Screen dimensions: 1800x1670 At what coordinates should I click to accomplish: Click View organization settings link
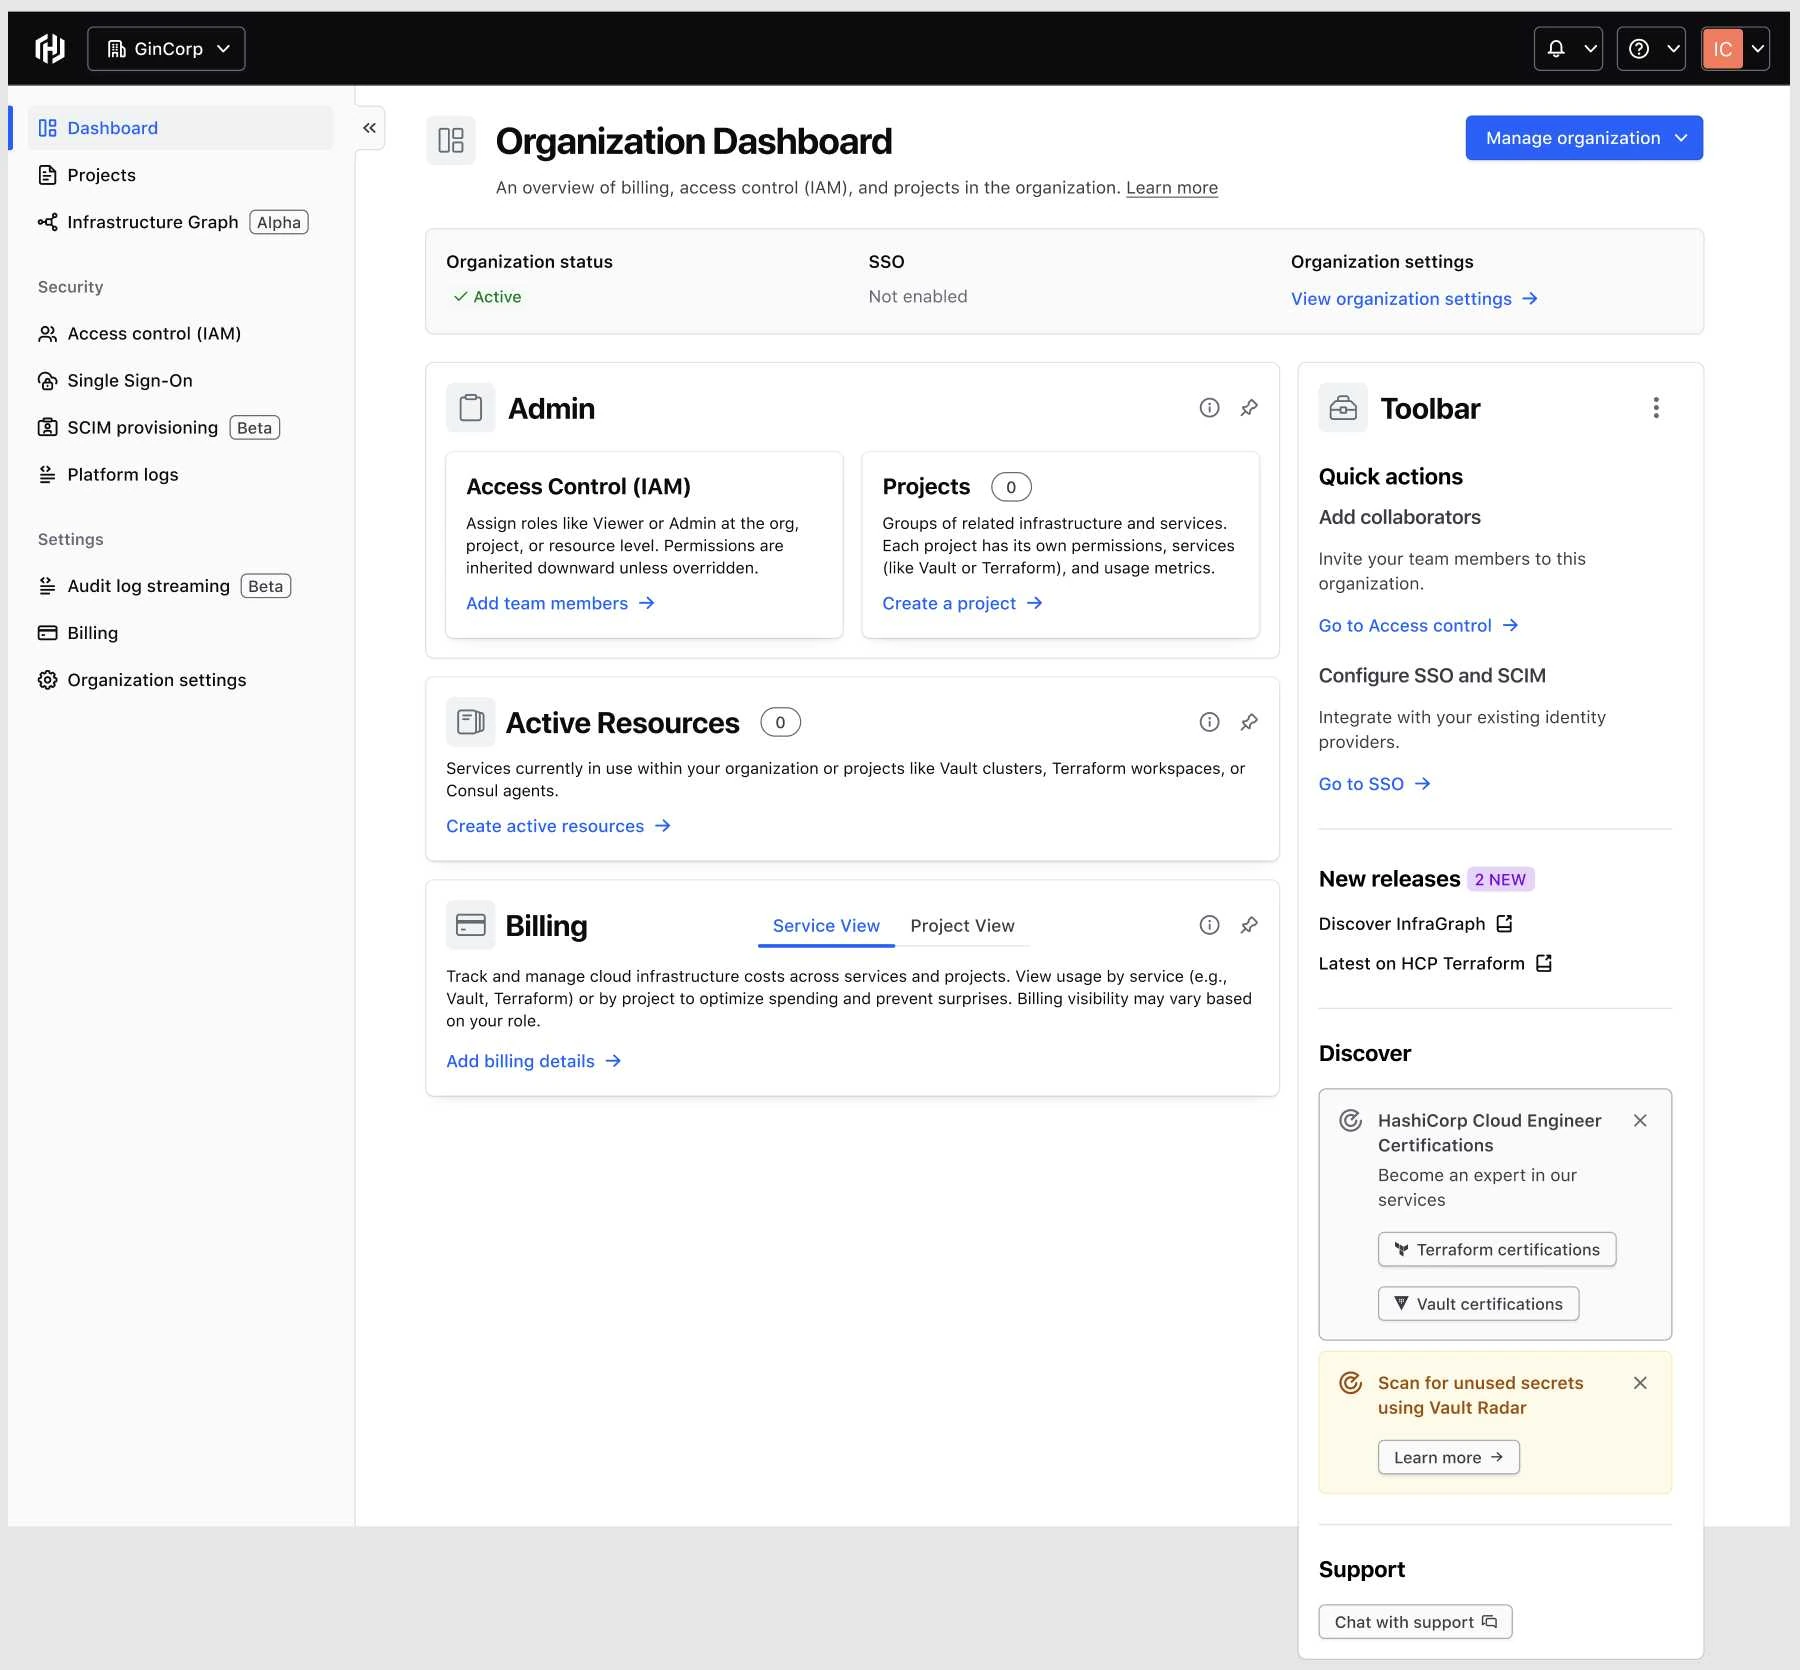(x=1414, y=299)
